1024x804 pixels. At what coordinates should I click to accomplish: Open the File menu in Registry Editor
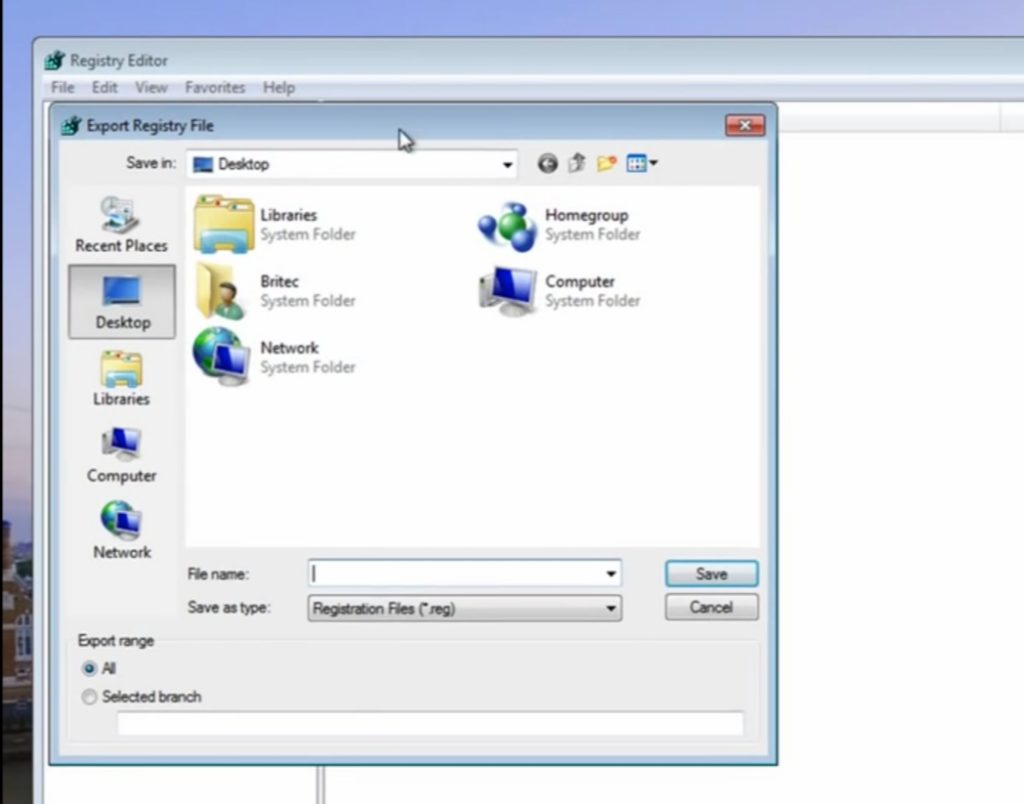(62, 88)
